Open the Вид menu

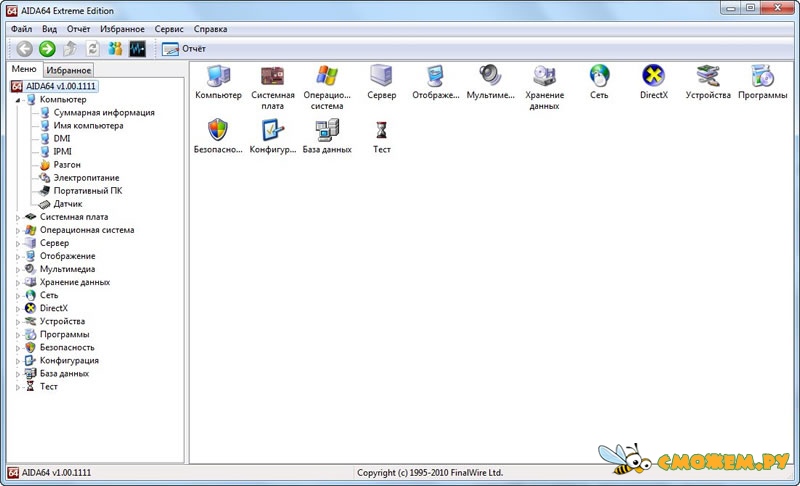(49, 29)
